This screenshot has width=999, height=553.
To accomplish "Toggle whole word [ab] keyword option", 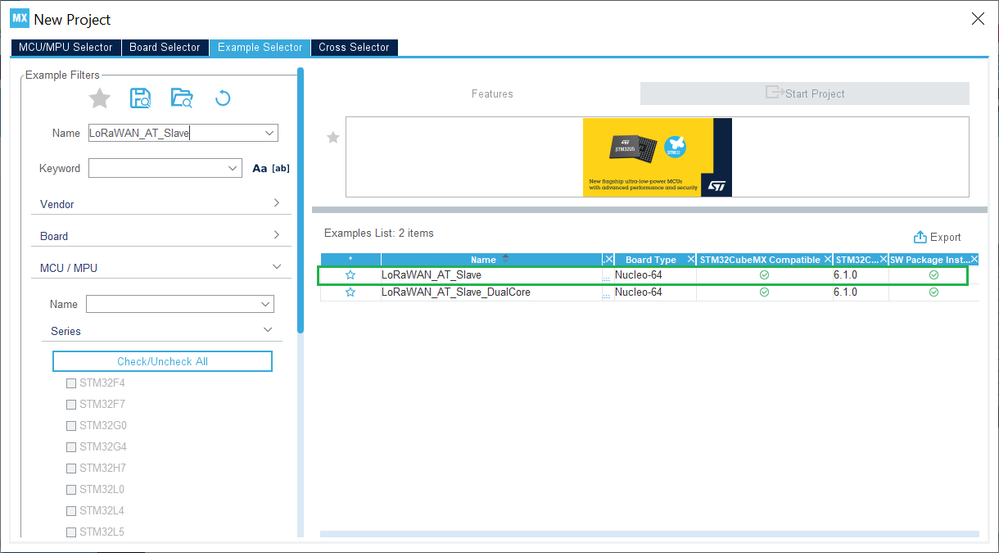I will pos(280,168).
